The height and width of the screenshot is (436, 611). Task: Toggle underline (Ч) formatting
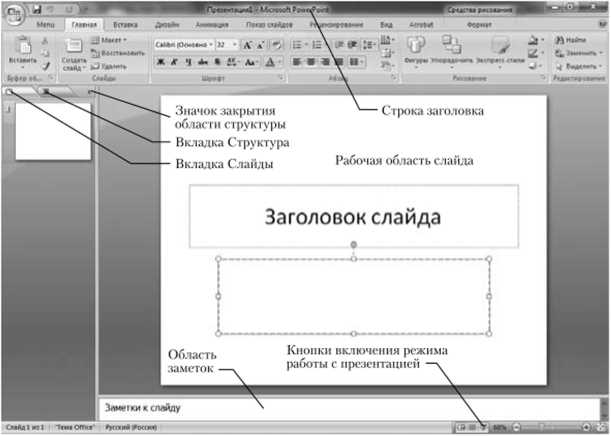click(188, 62)
